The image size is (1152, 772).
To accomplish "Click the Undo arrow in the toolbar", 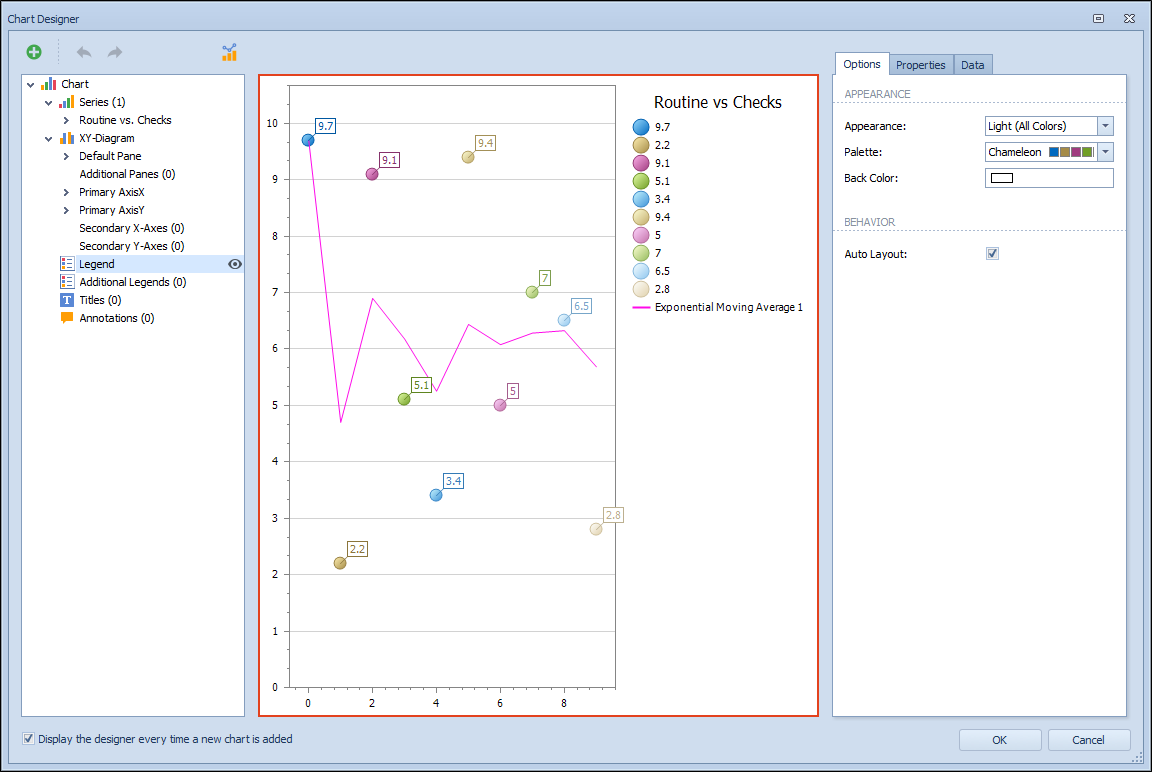I will [x=84, y=52].
